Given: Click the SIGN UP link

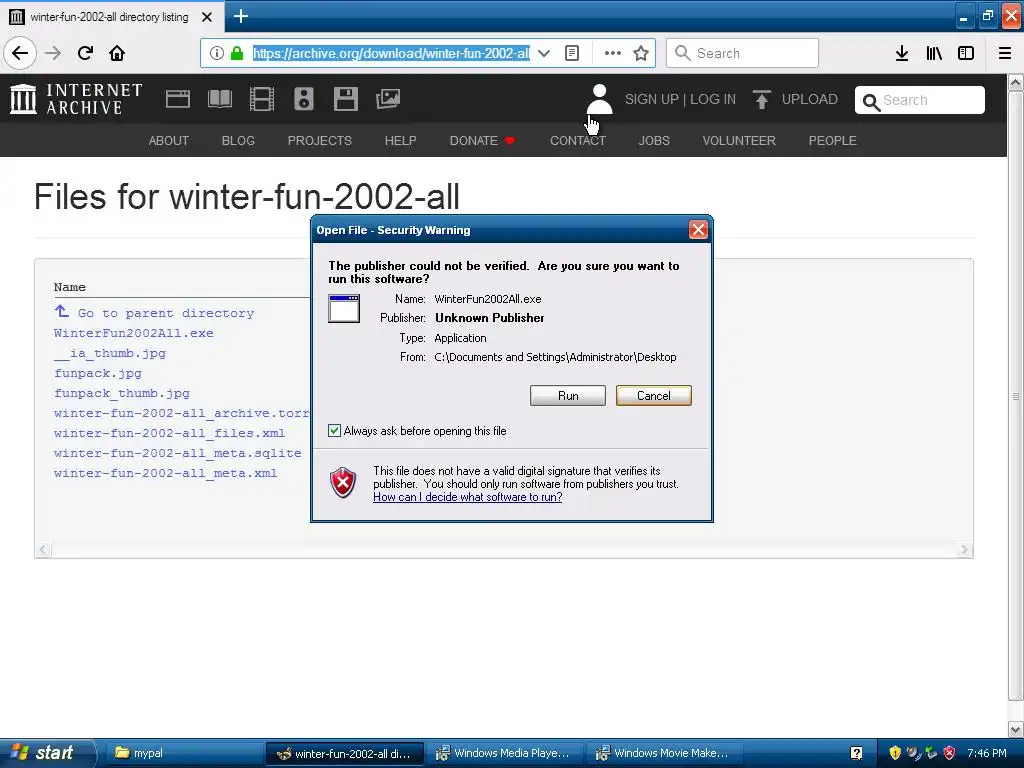Looking at the screenshot, I should tap(652, 99).
